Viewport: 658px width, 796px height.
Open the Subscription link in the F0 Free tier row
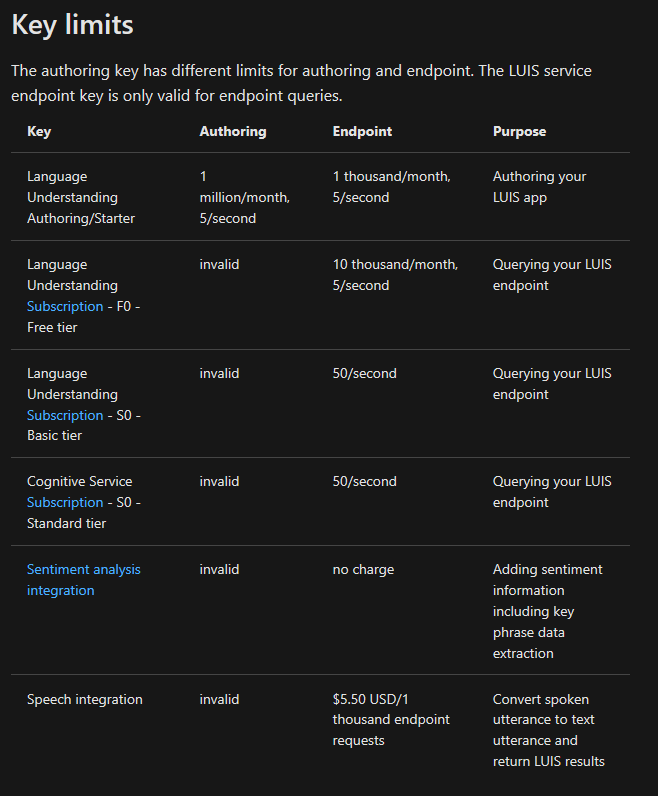65,306
